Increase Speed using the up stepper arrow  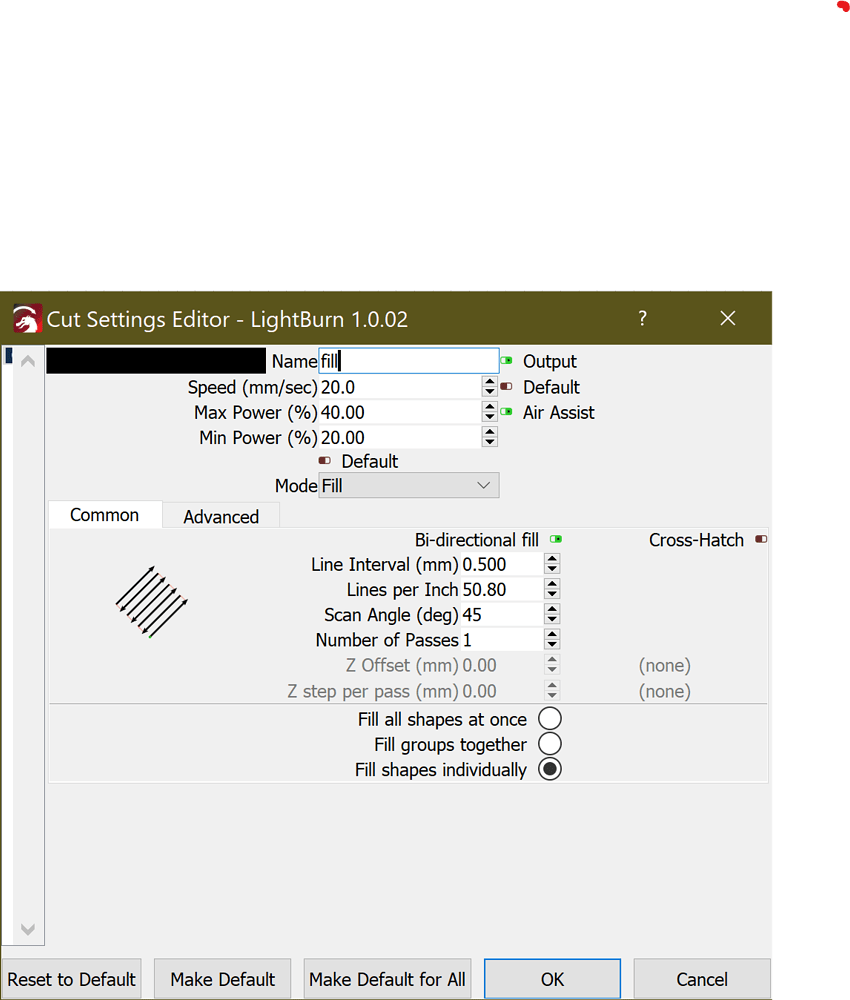point(489,381)
